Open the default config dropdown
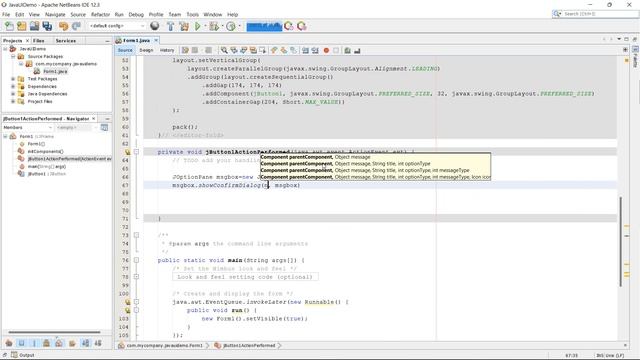The height and width of the screenshot is (360, 640). (117, 26)
